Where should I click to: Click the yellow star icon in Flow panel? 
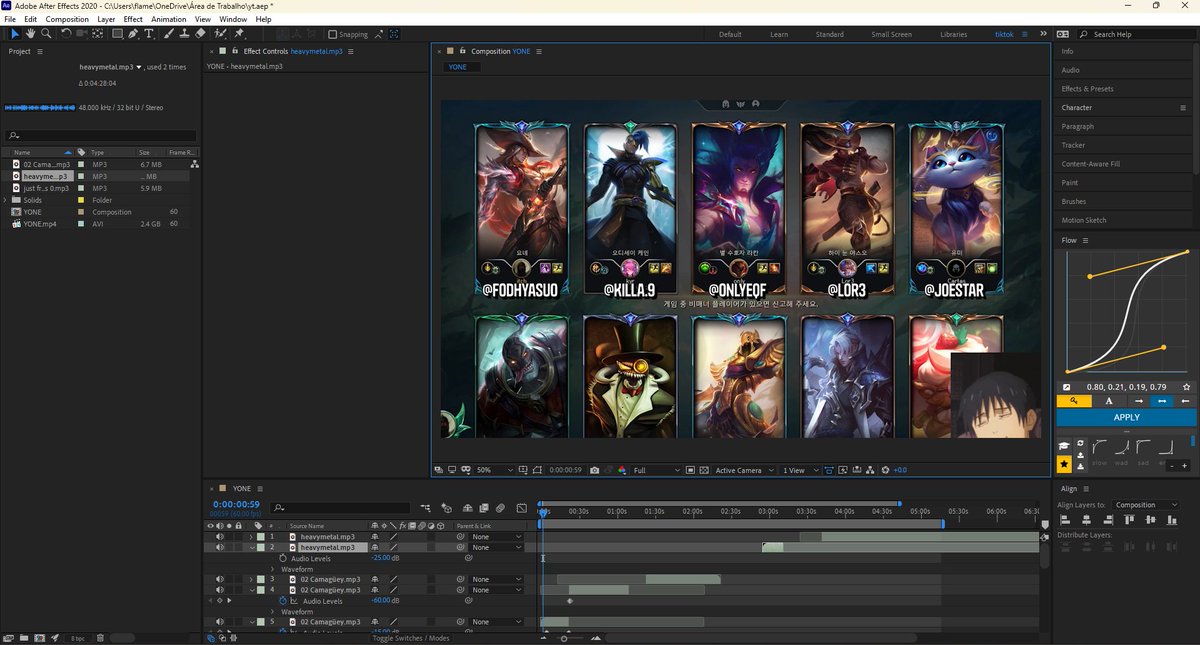1064,464
